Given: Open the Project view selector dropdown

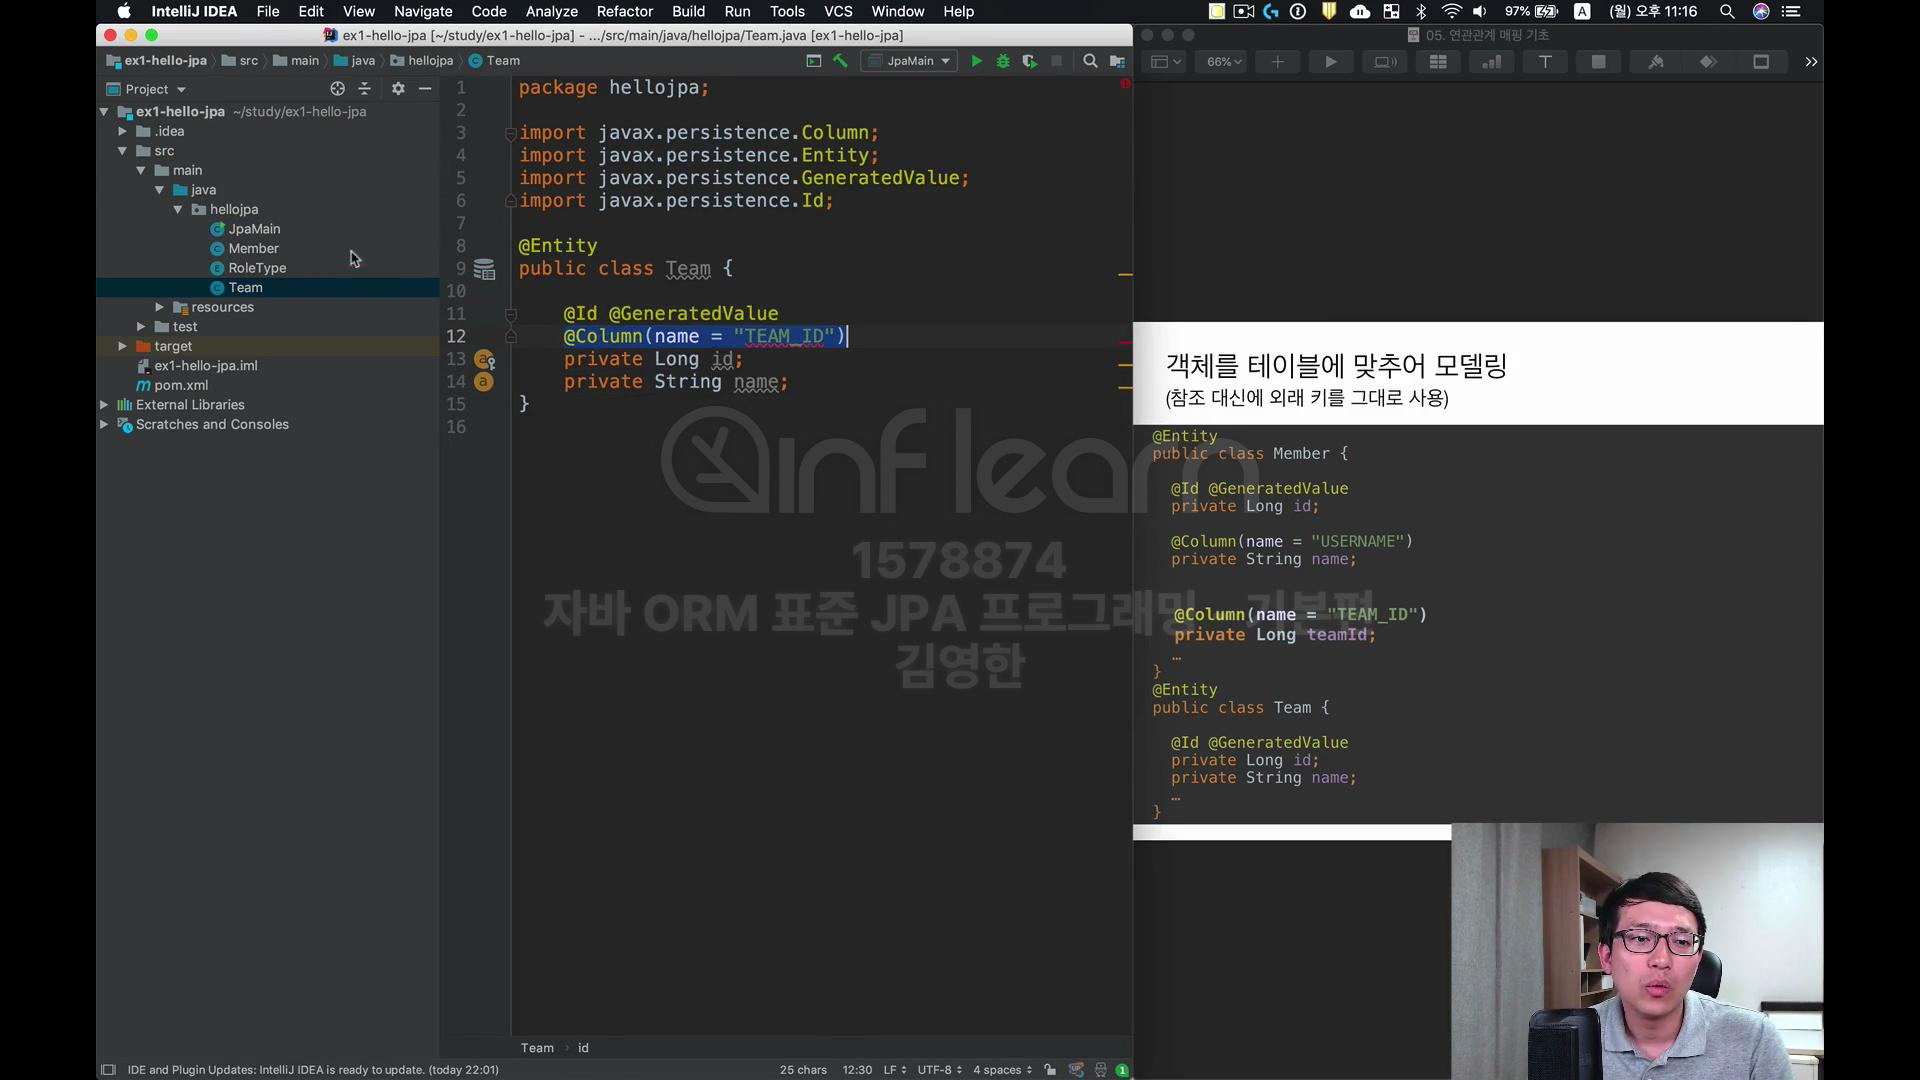Looking at the screenshot, I should pyautogui.click(x=147, y=89).
